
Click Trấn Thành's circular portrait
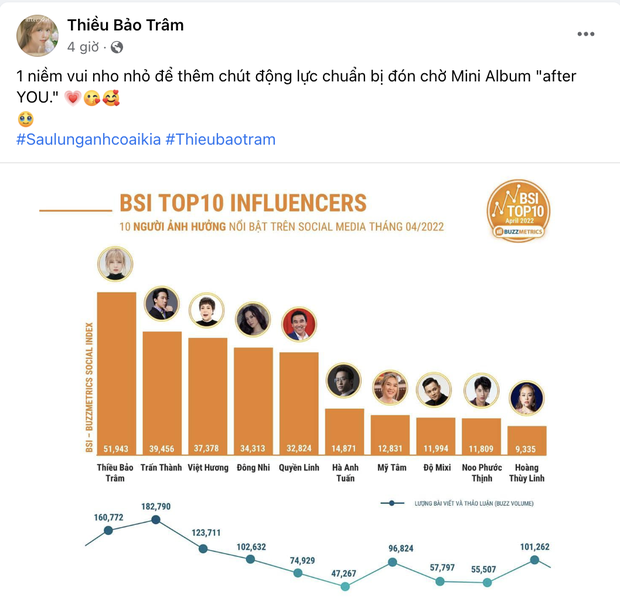161,304
